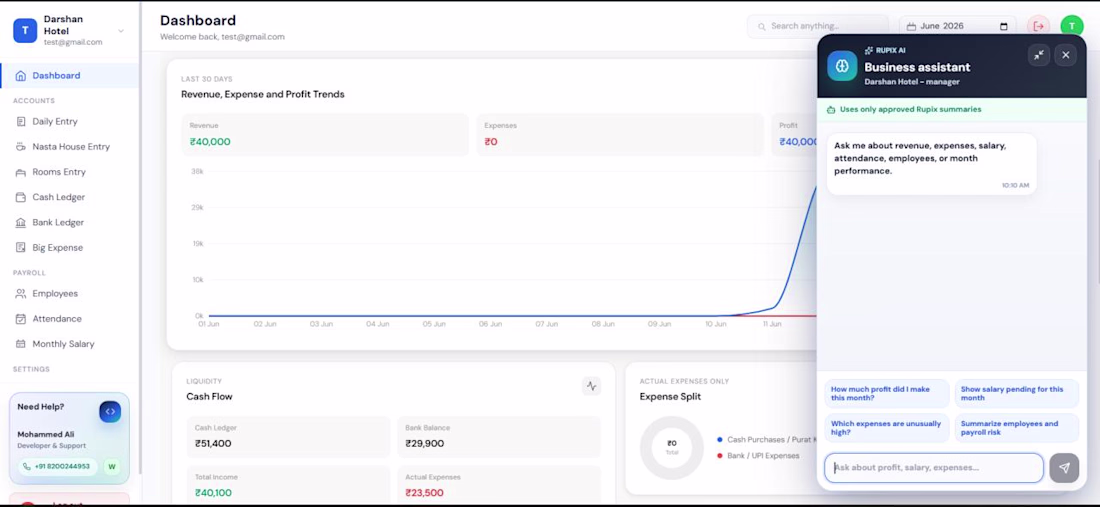Viewport: 1100px width, 507px height.
Task: Select 'Show salary pending for this month' suggestion
Action: (x=1017, y=393)
